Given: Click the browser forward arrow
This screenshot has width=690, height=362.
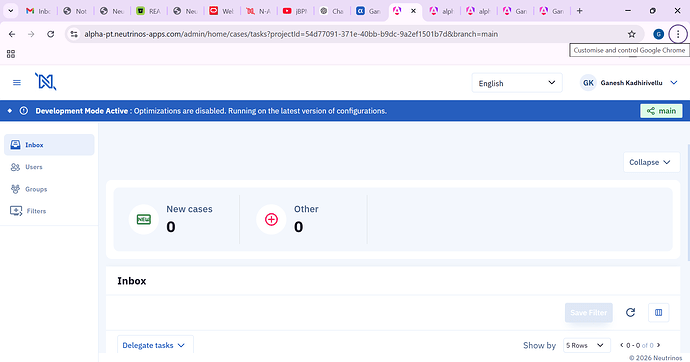Looking at the screenshot, I should click(x=31, y=34).
